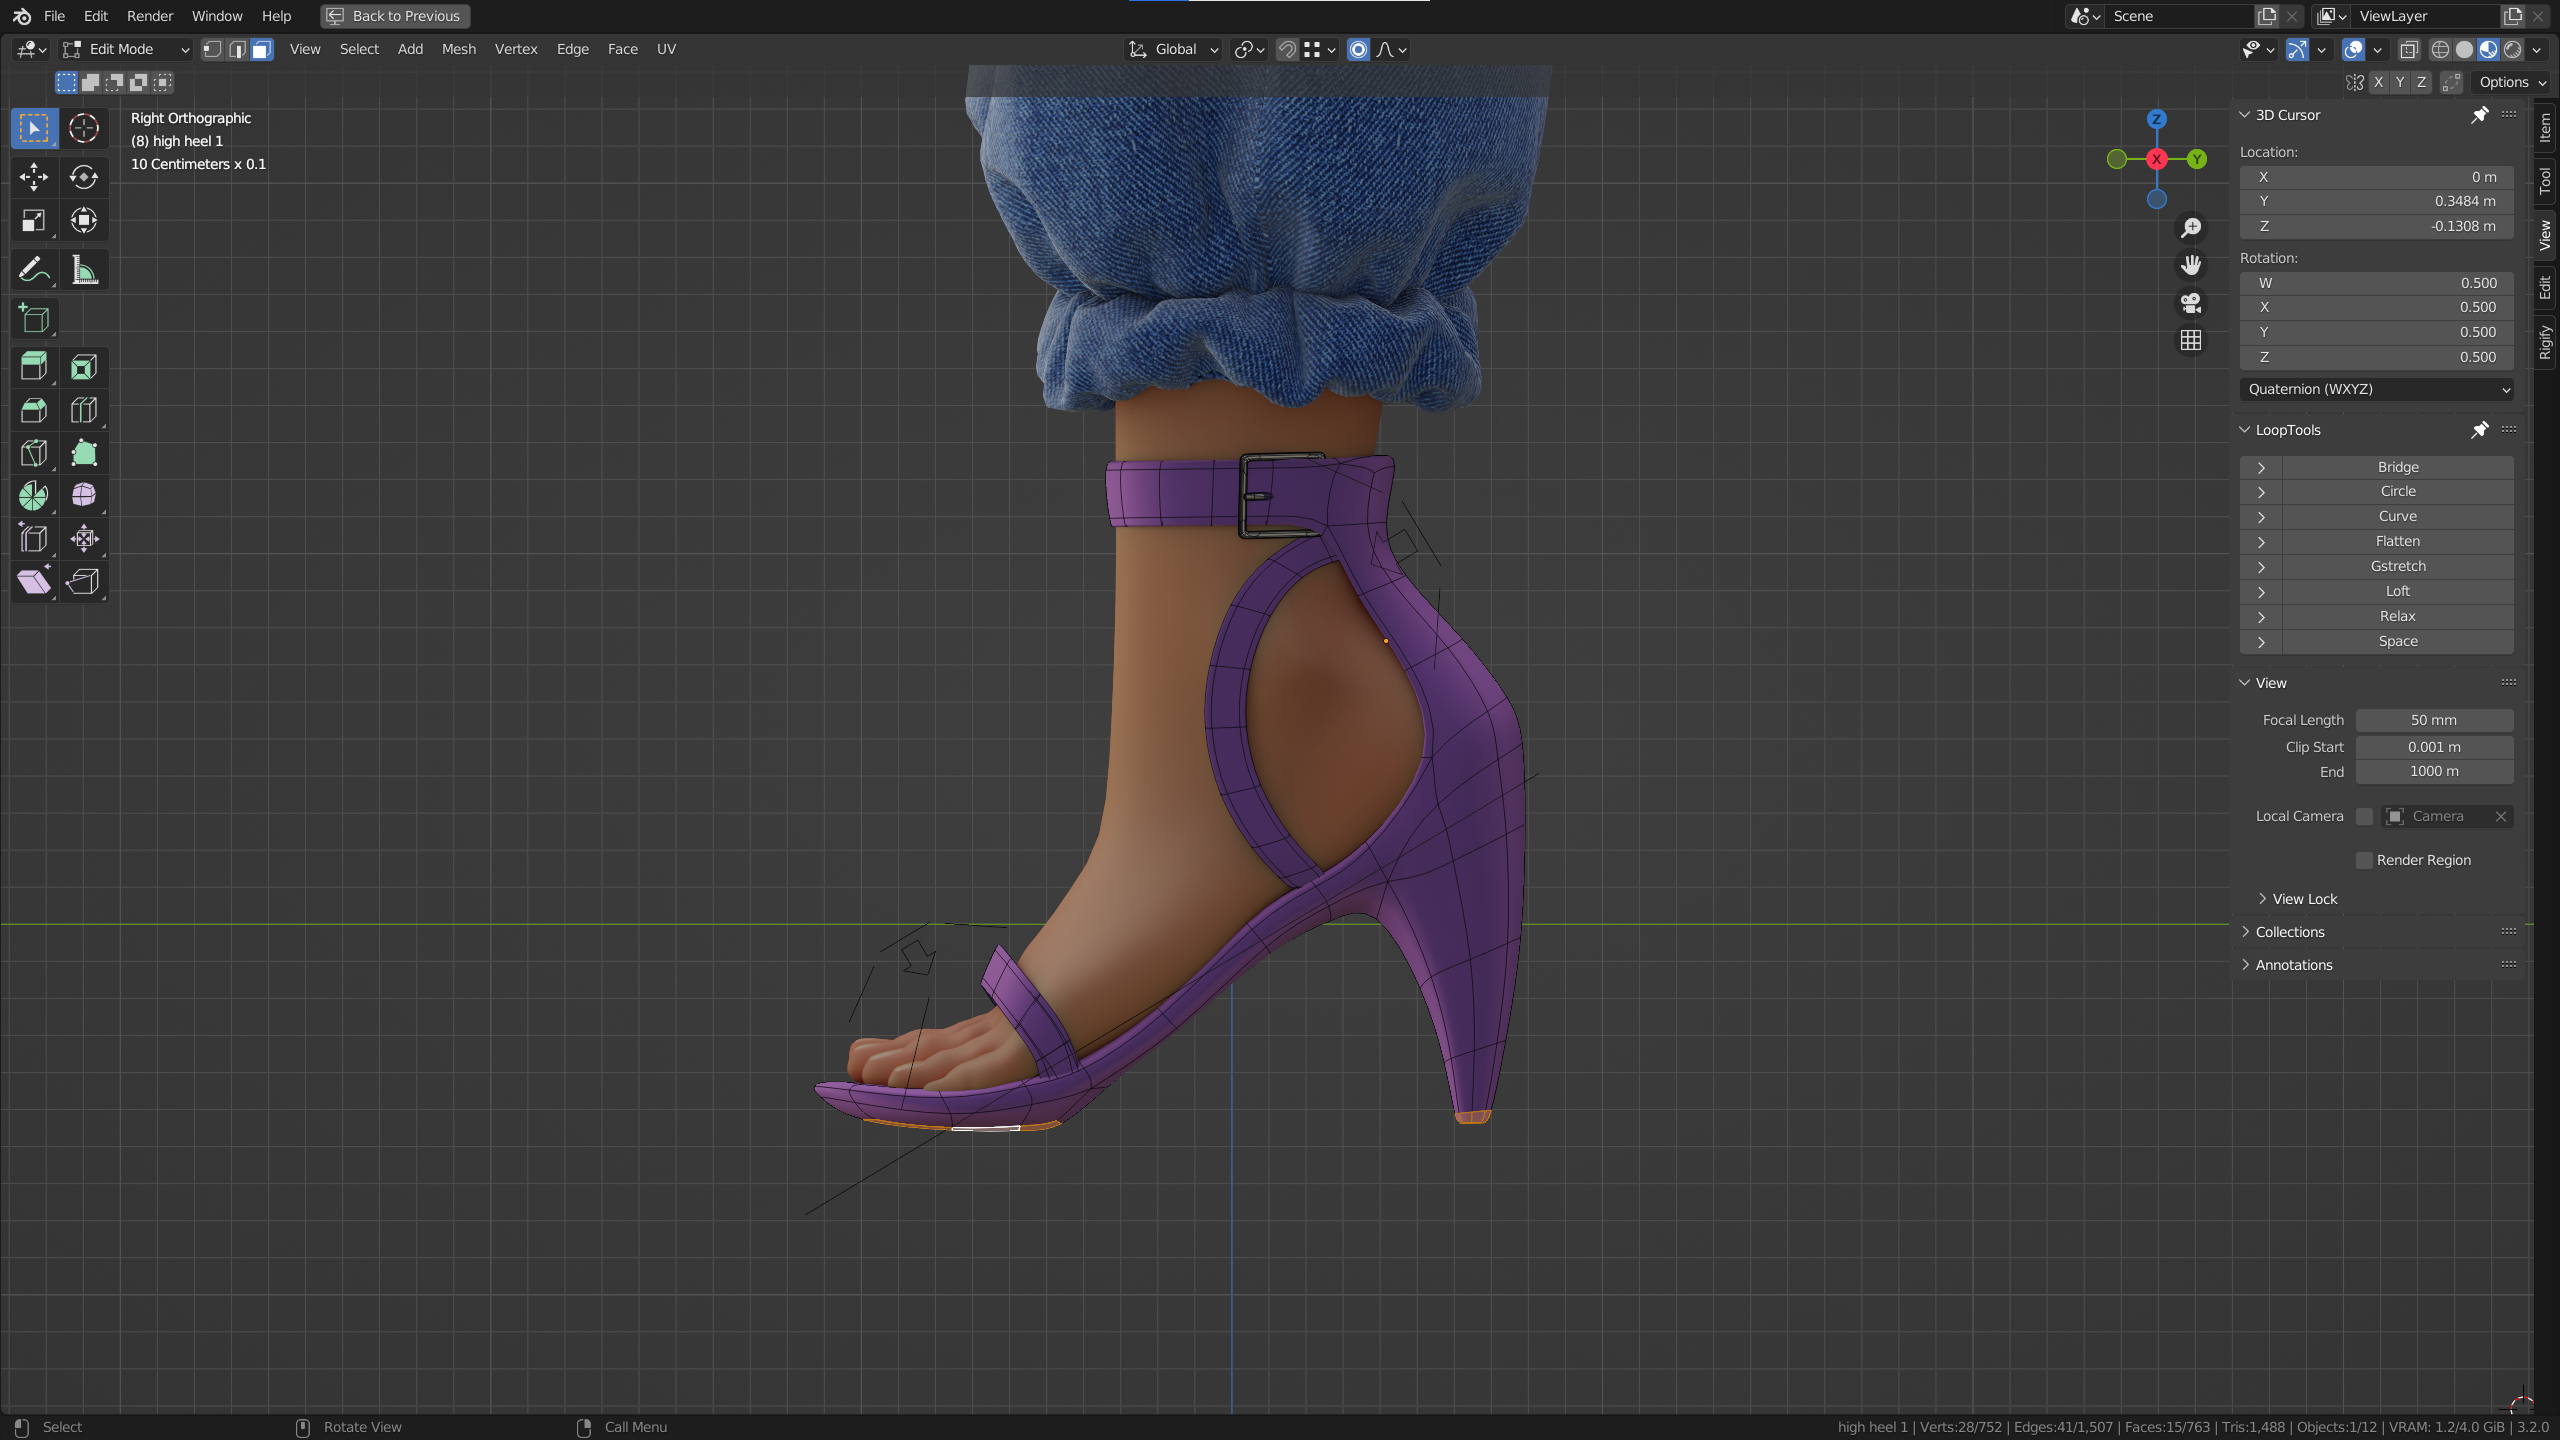The height and width of the screenshot is (1440, 2560).
Task: Select the Scale tool
Action: [34, 221]
